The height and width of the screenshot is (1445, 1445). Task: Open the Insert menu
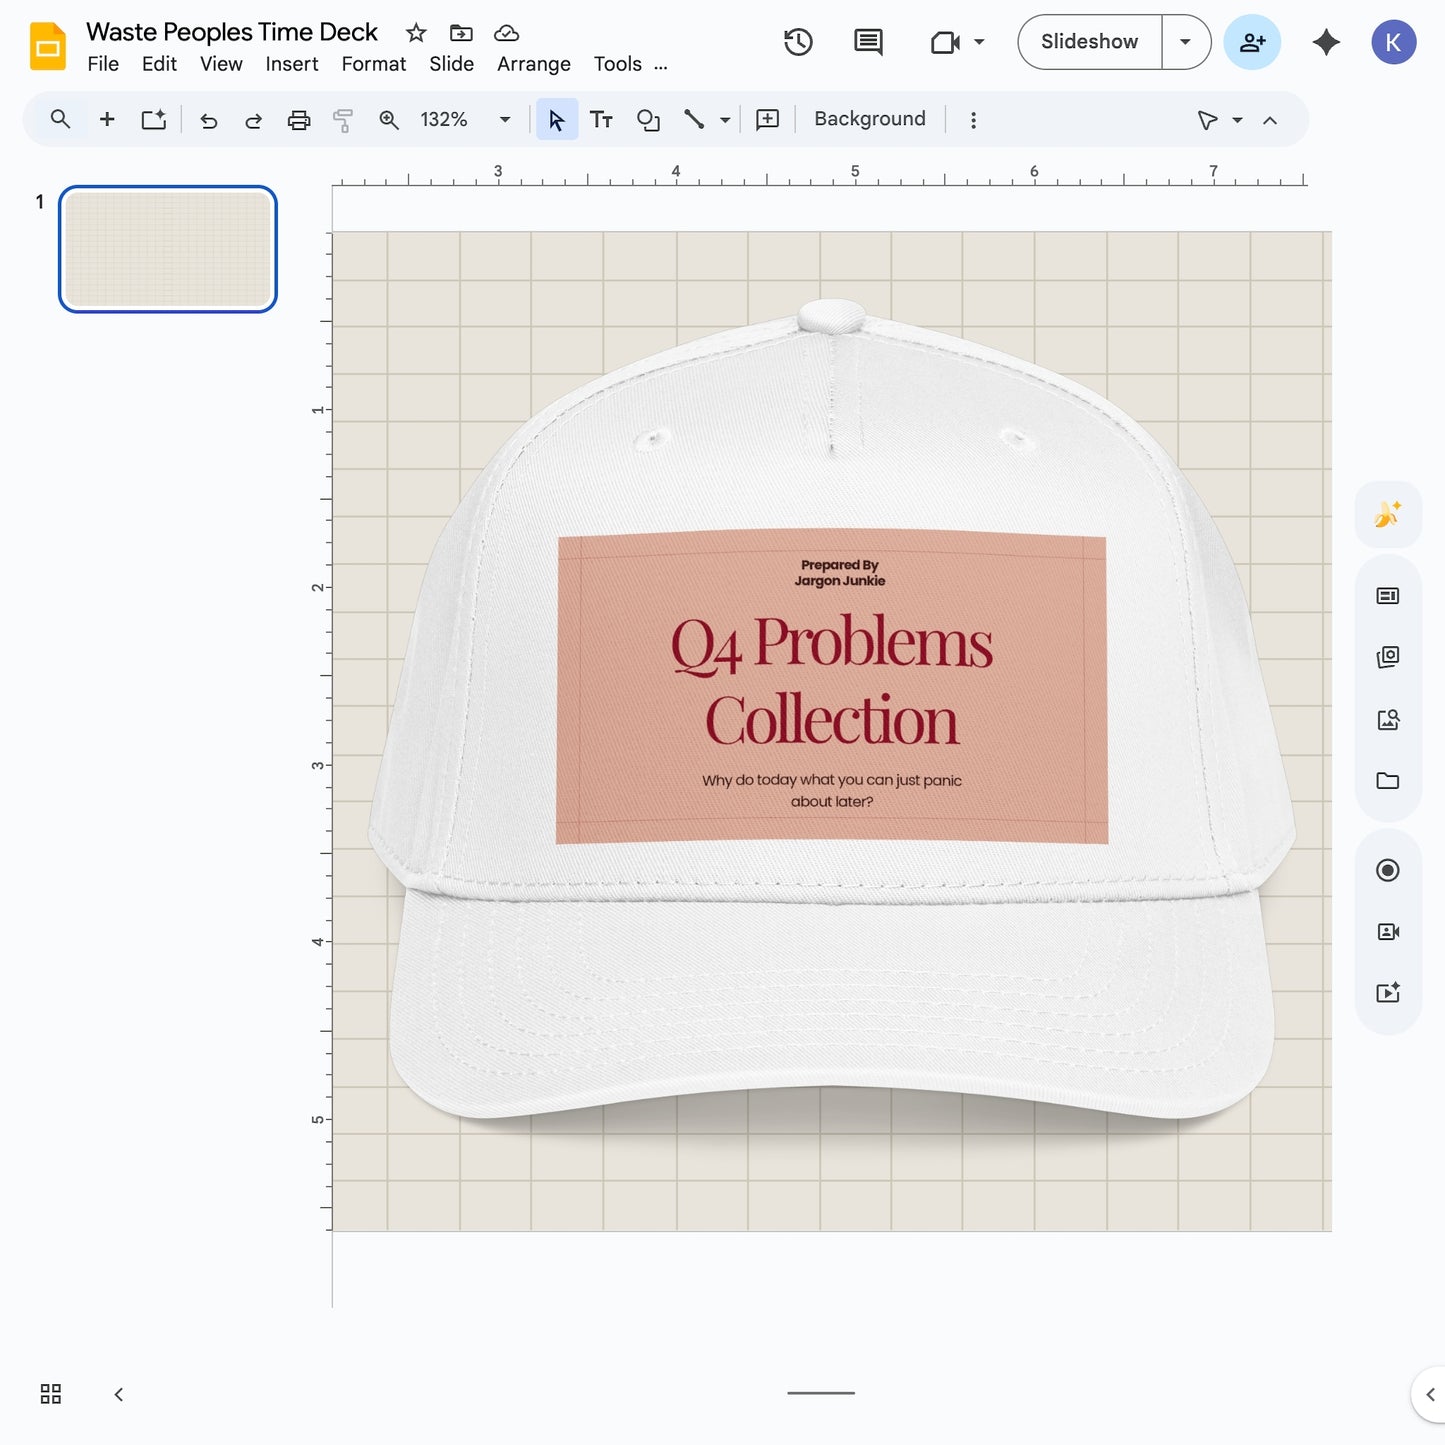(292, 64)
